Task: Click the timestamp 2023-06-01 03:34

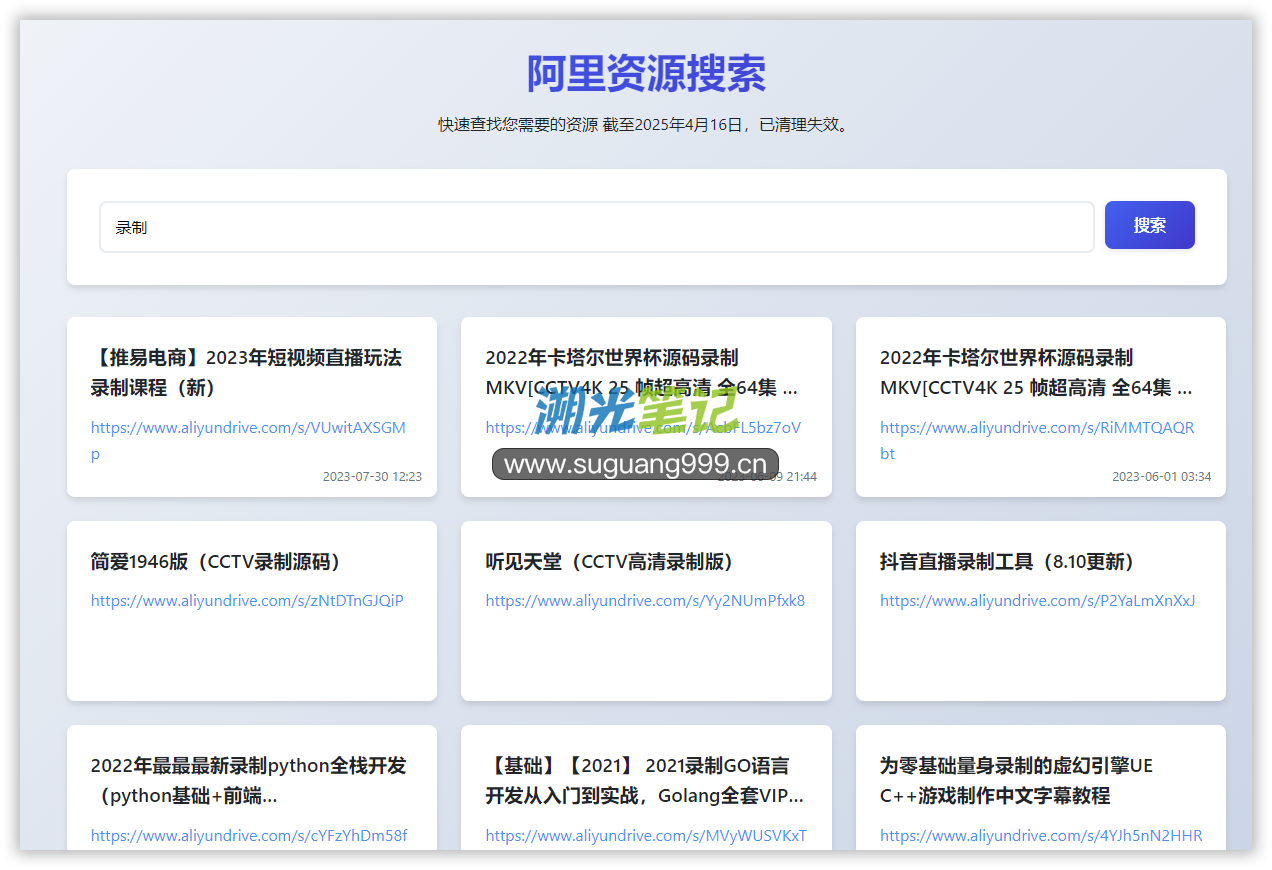Action: click(1161, 477)
